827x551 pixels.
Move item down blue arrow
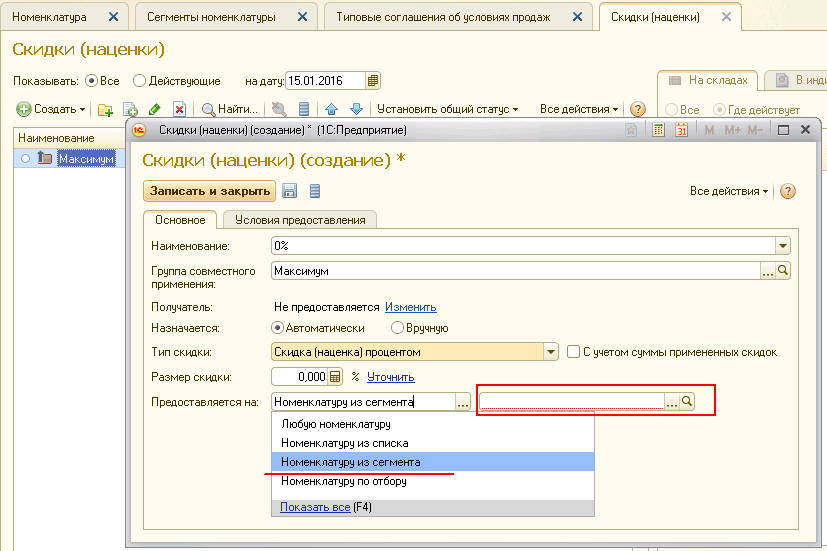(x=357, y=110)
